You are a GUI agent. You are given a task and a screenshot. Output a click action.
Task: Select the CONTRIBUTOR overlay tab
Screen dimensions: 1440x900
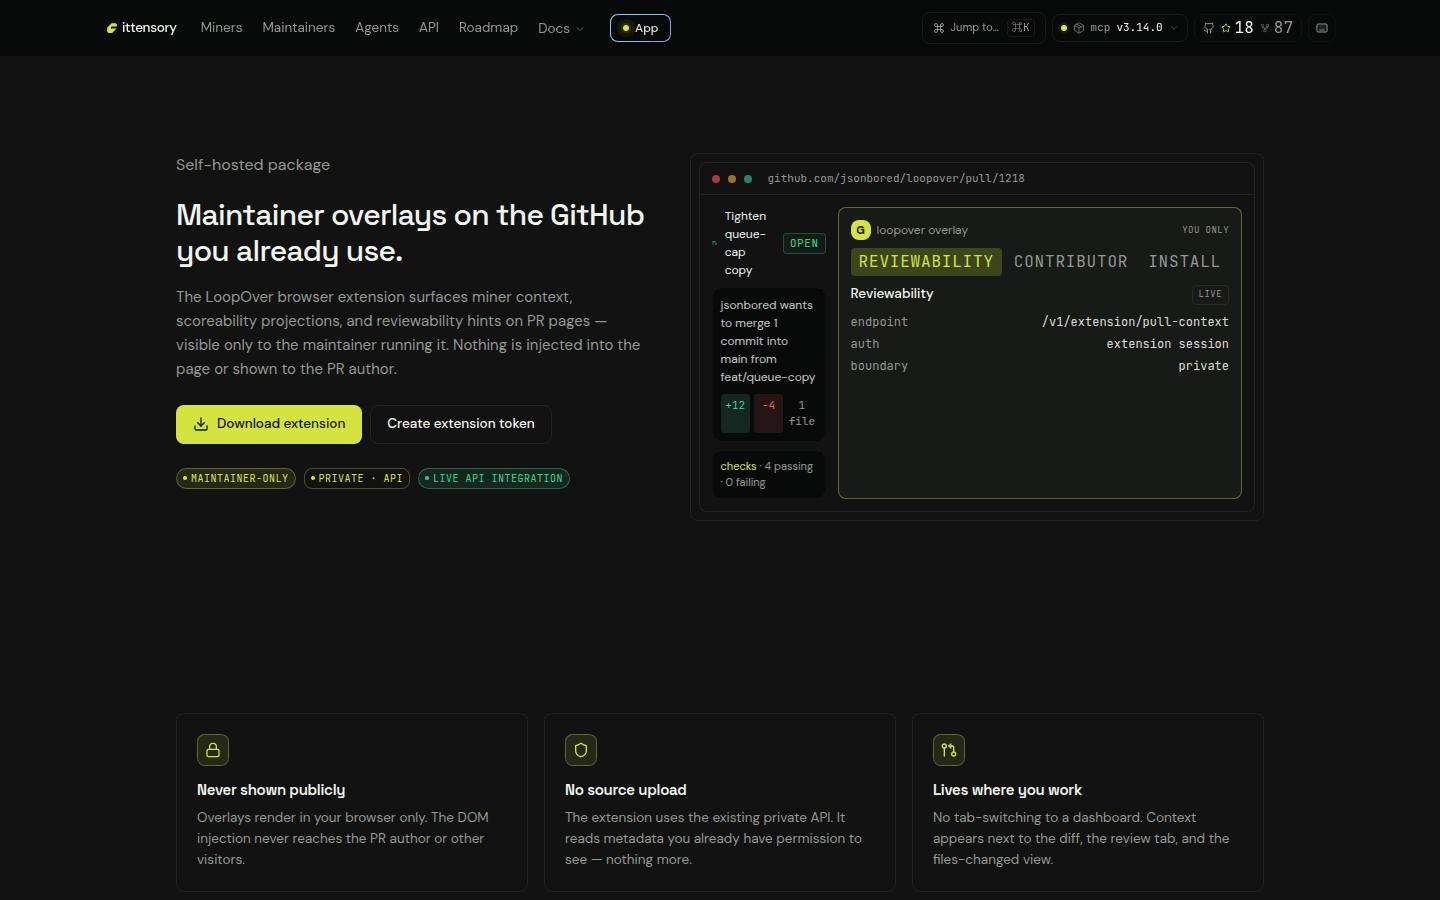[x=1071, y=262]
